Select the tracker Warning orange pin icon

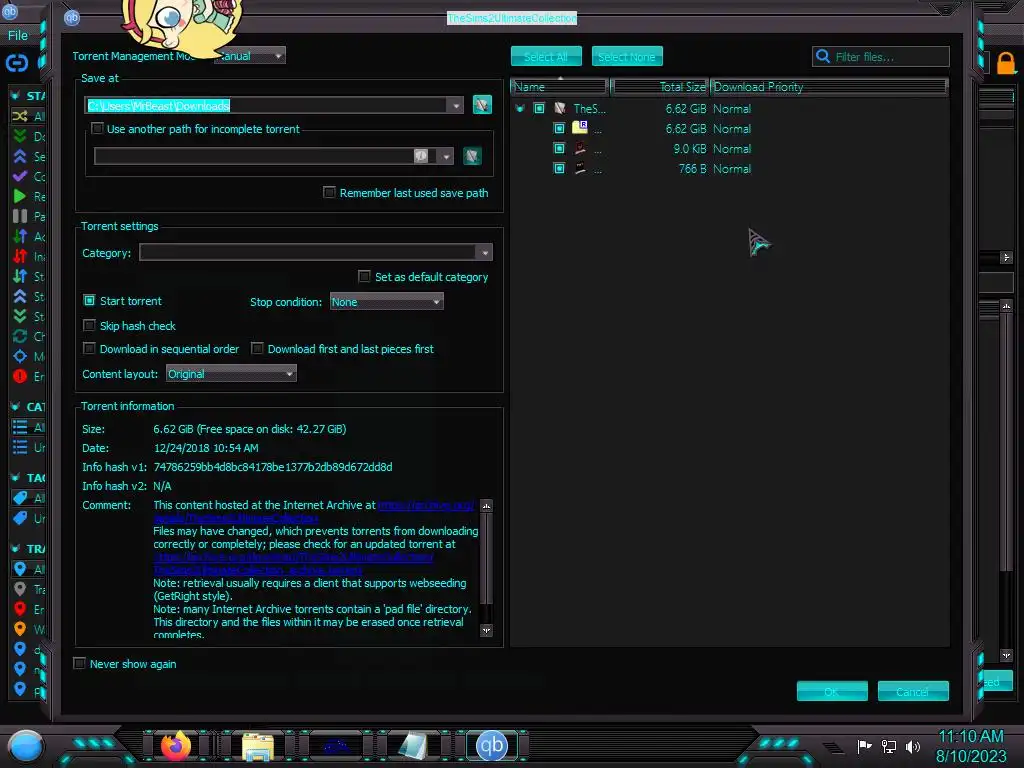20,629
